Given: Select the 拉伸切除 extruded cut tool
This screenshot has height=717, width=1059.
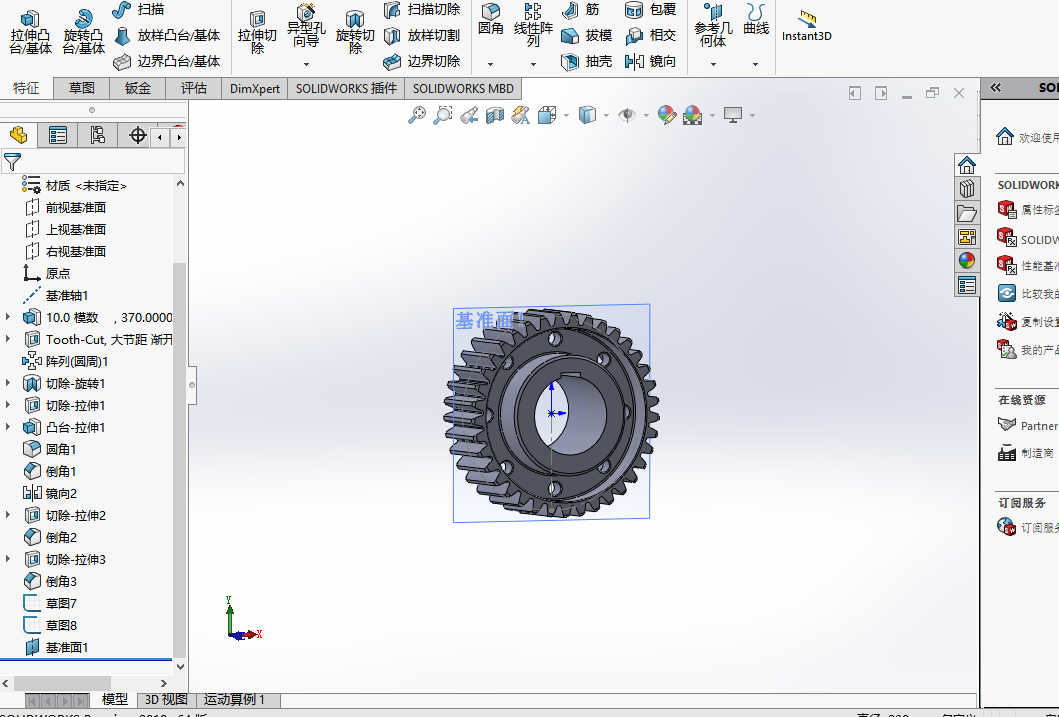Looking at the screenshot, I should (x=257, y=32).
